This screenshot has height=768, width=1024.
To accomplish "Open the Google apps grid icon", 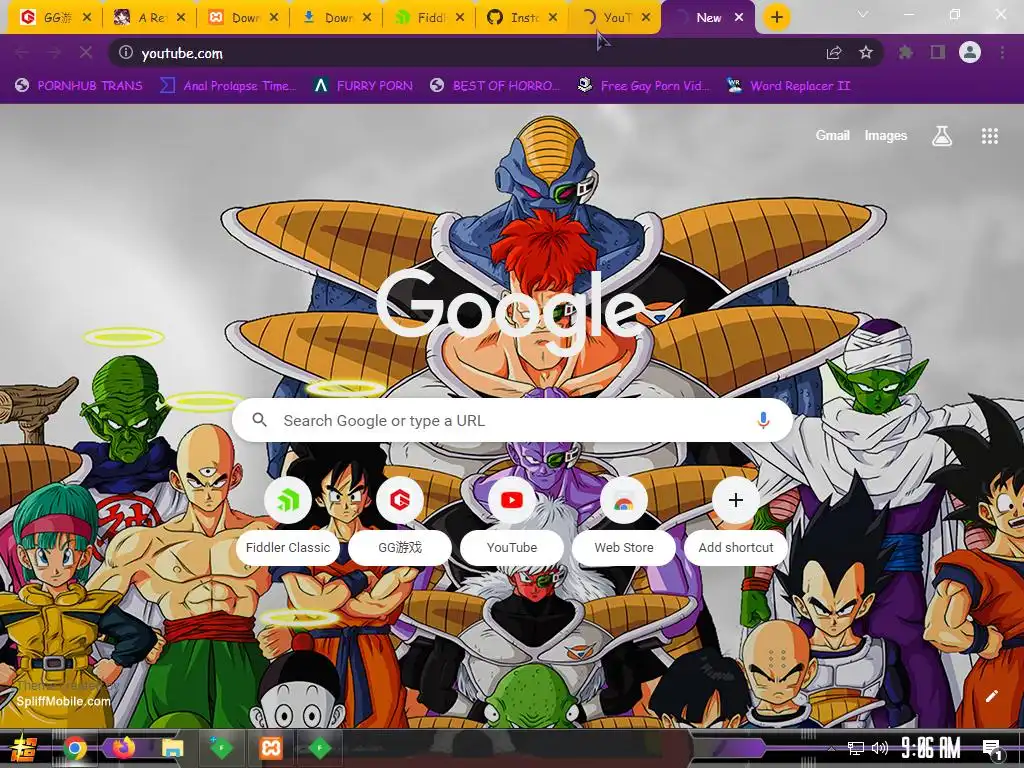I will click(989, 136).
